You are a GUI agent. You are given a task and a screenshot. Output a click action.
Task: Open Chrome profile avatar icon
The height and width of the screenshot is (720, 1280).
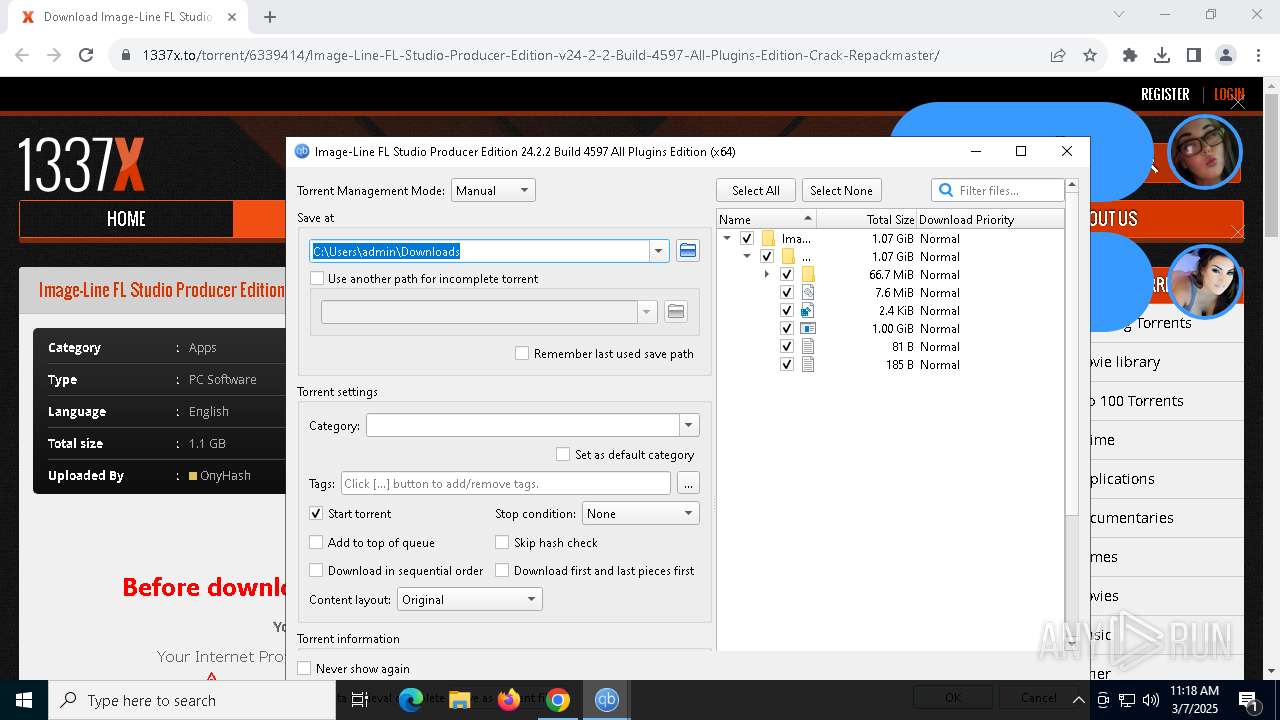1226,55
